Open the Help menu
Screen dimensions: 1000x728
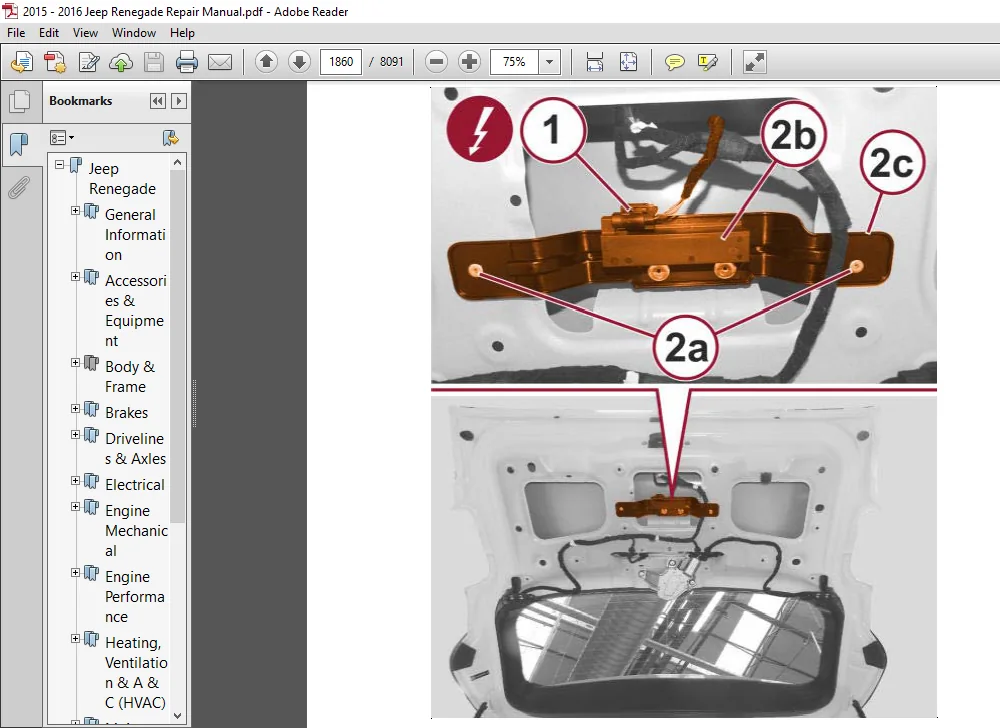point(182,33)
